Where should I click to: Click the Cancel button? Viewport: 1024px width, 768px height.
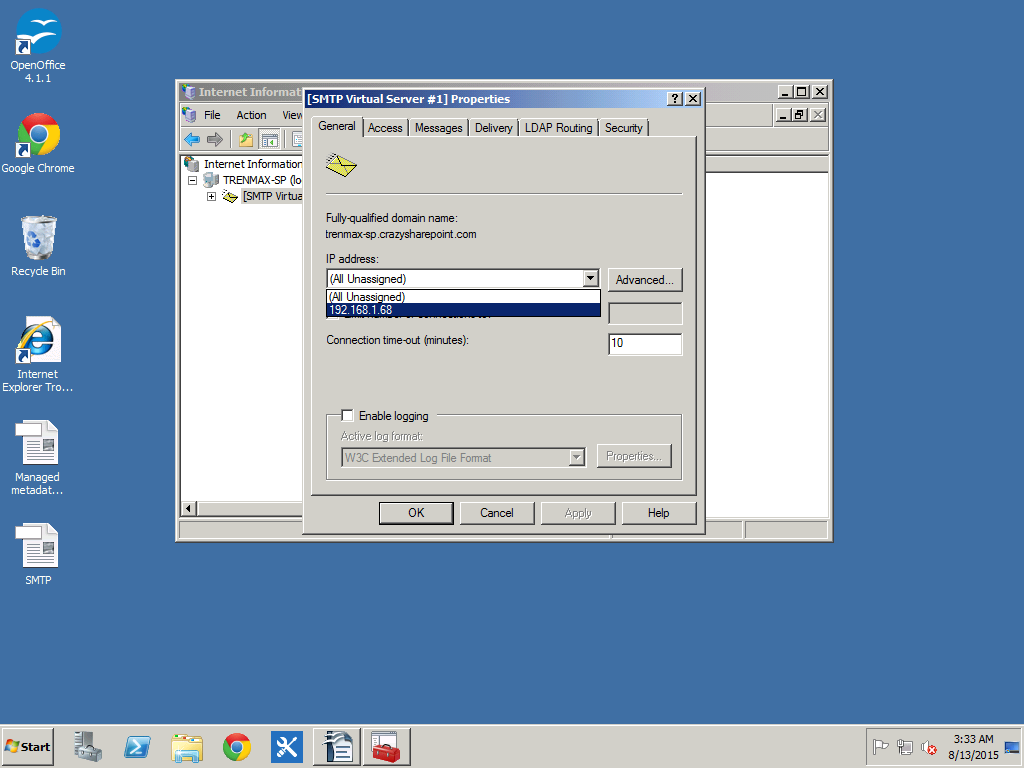[x=496, y=513]
